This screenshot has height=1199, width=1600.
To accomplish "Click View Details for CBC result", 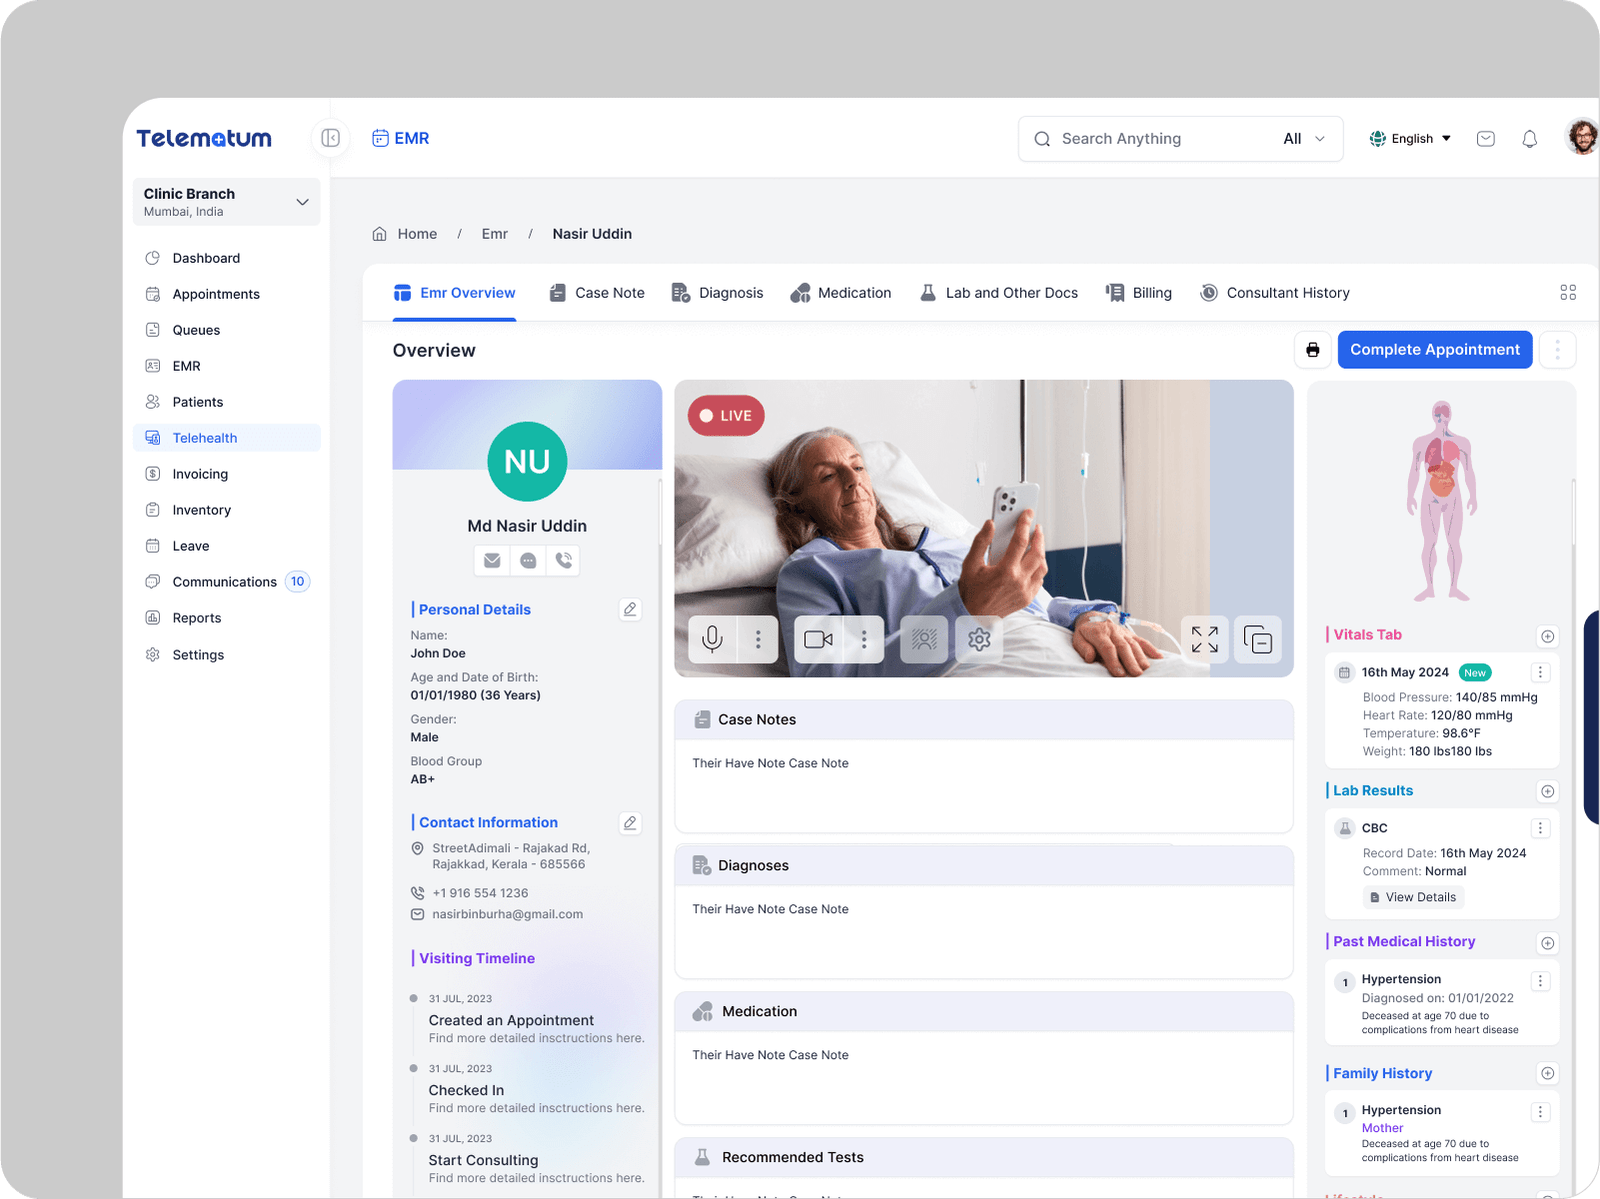I will [1412, 897].
